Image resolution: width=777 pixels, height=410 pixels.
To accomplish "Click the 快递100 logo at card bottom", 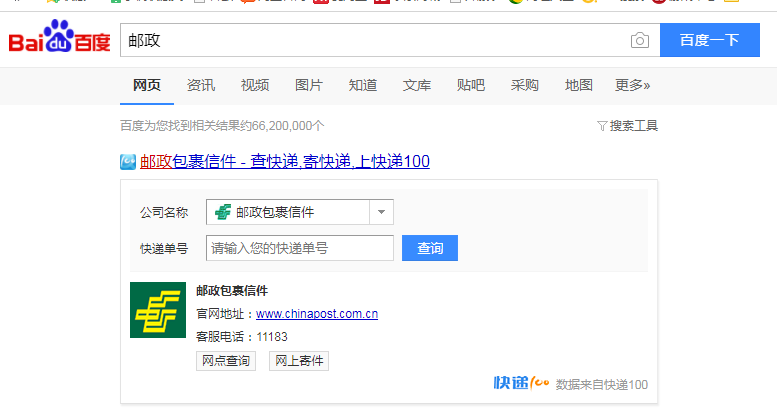I will pyautogui.click(x=521, y=383).
